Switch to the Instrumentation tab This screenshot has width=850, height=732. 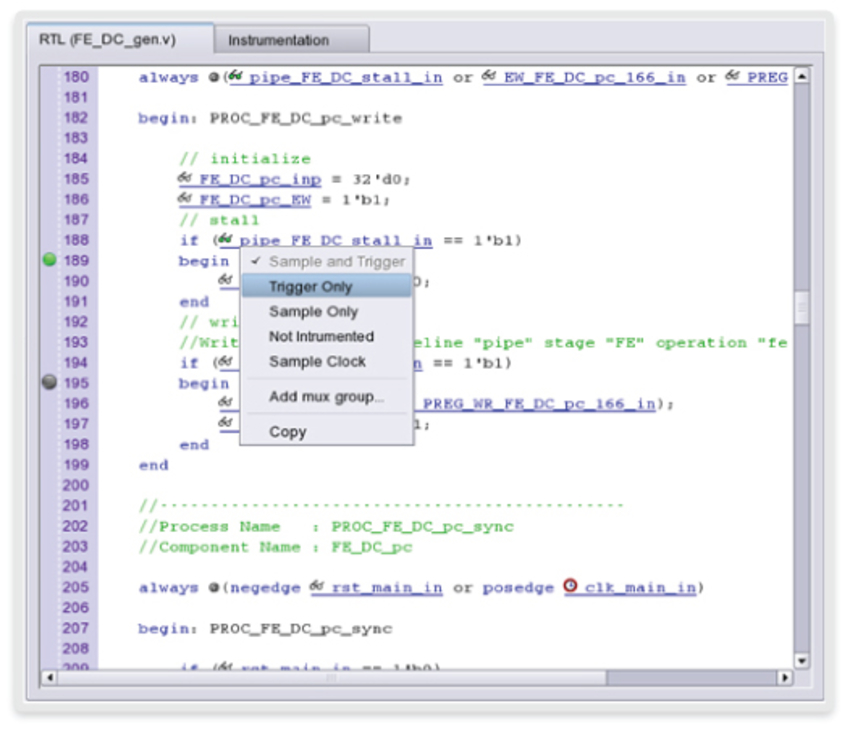278,41
